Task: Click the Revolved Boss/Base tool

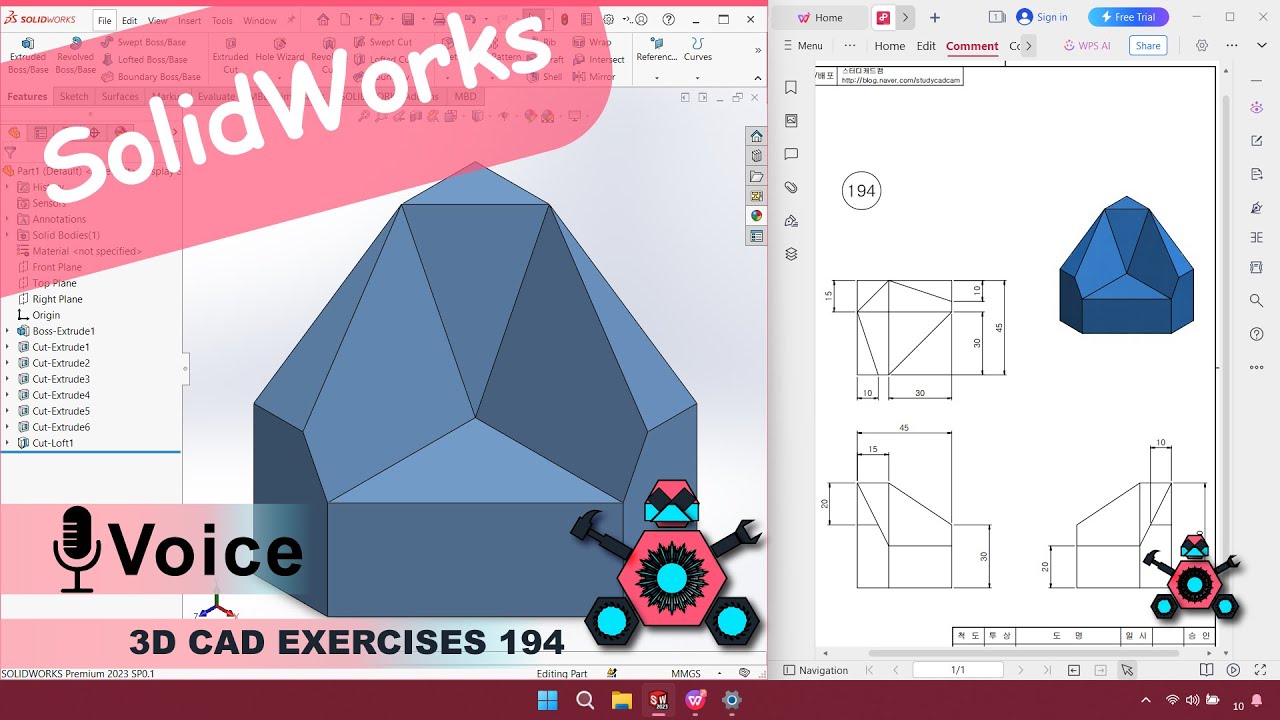Action: 75,56
